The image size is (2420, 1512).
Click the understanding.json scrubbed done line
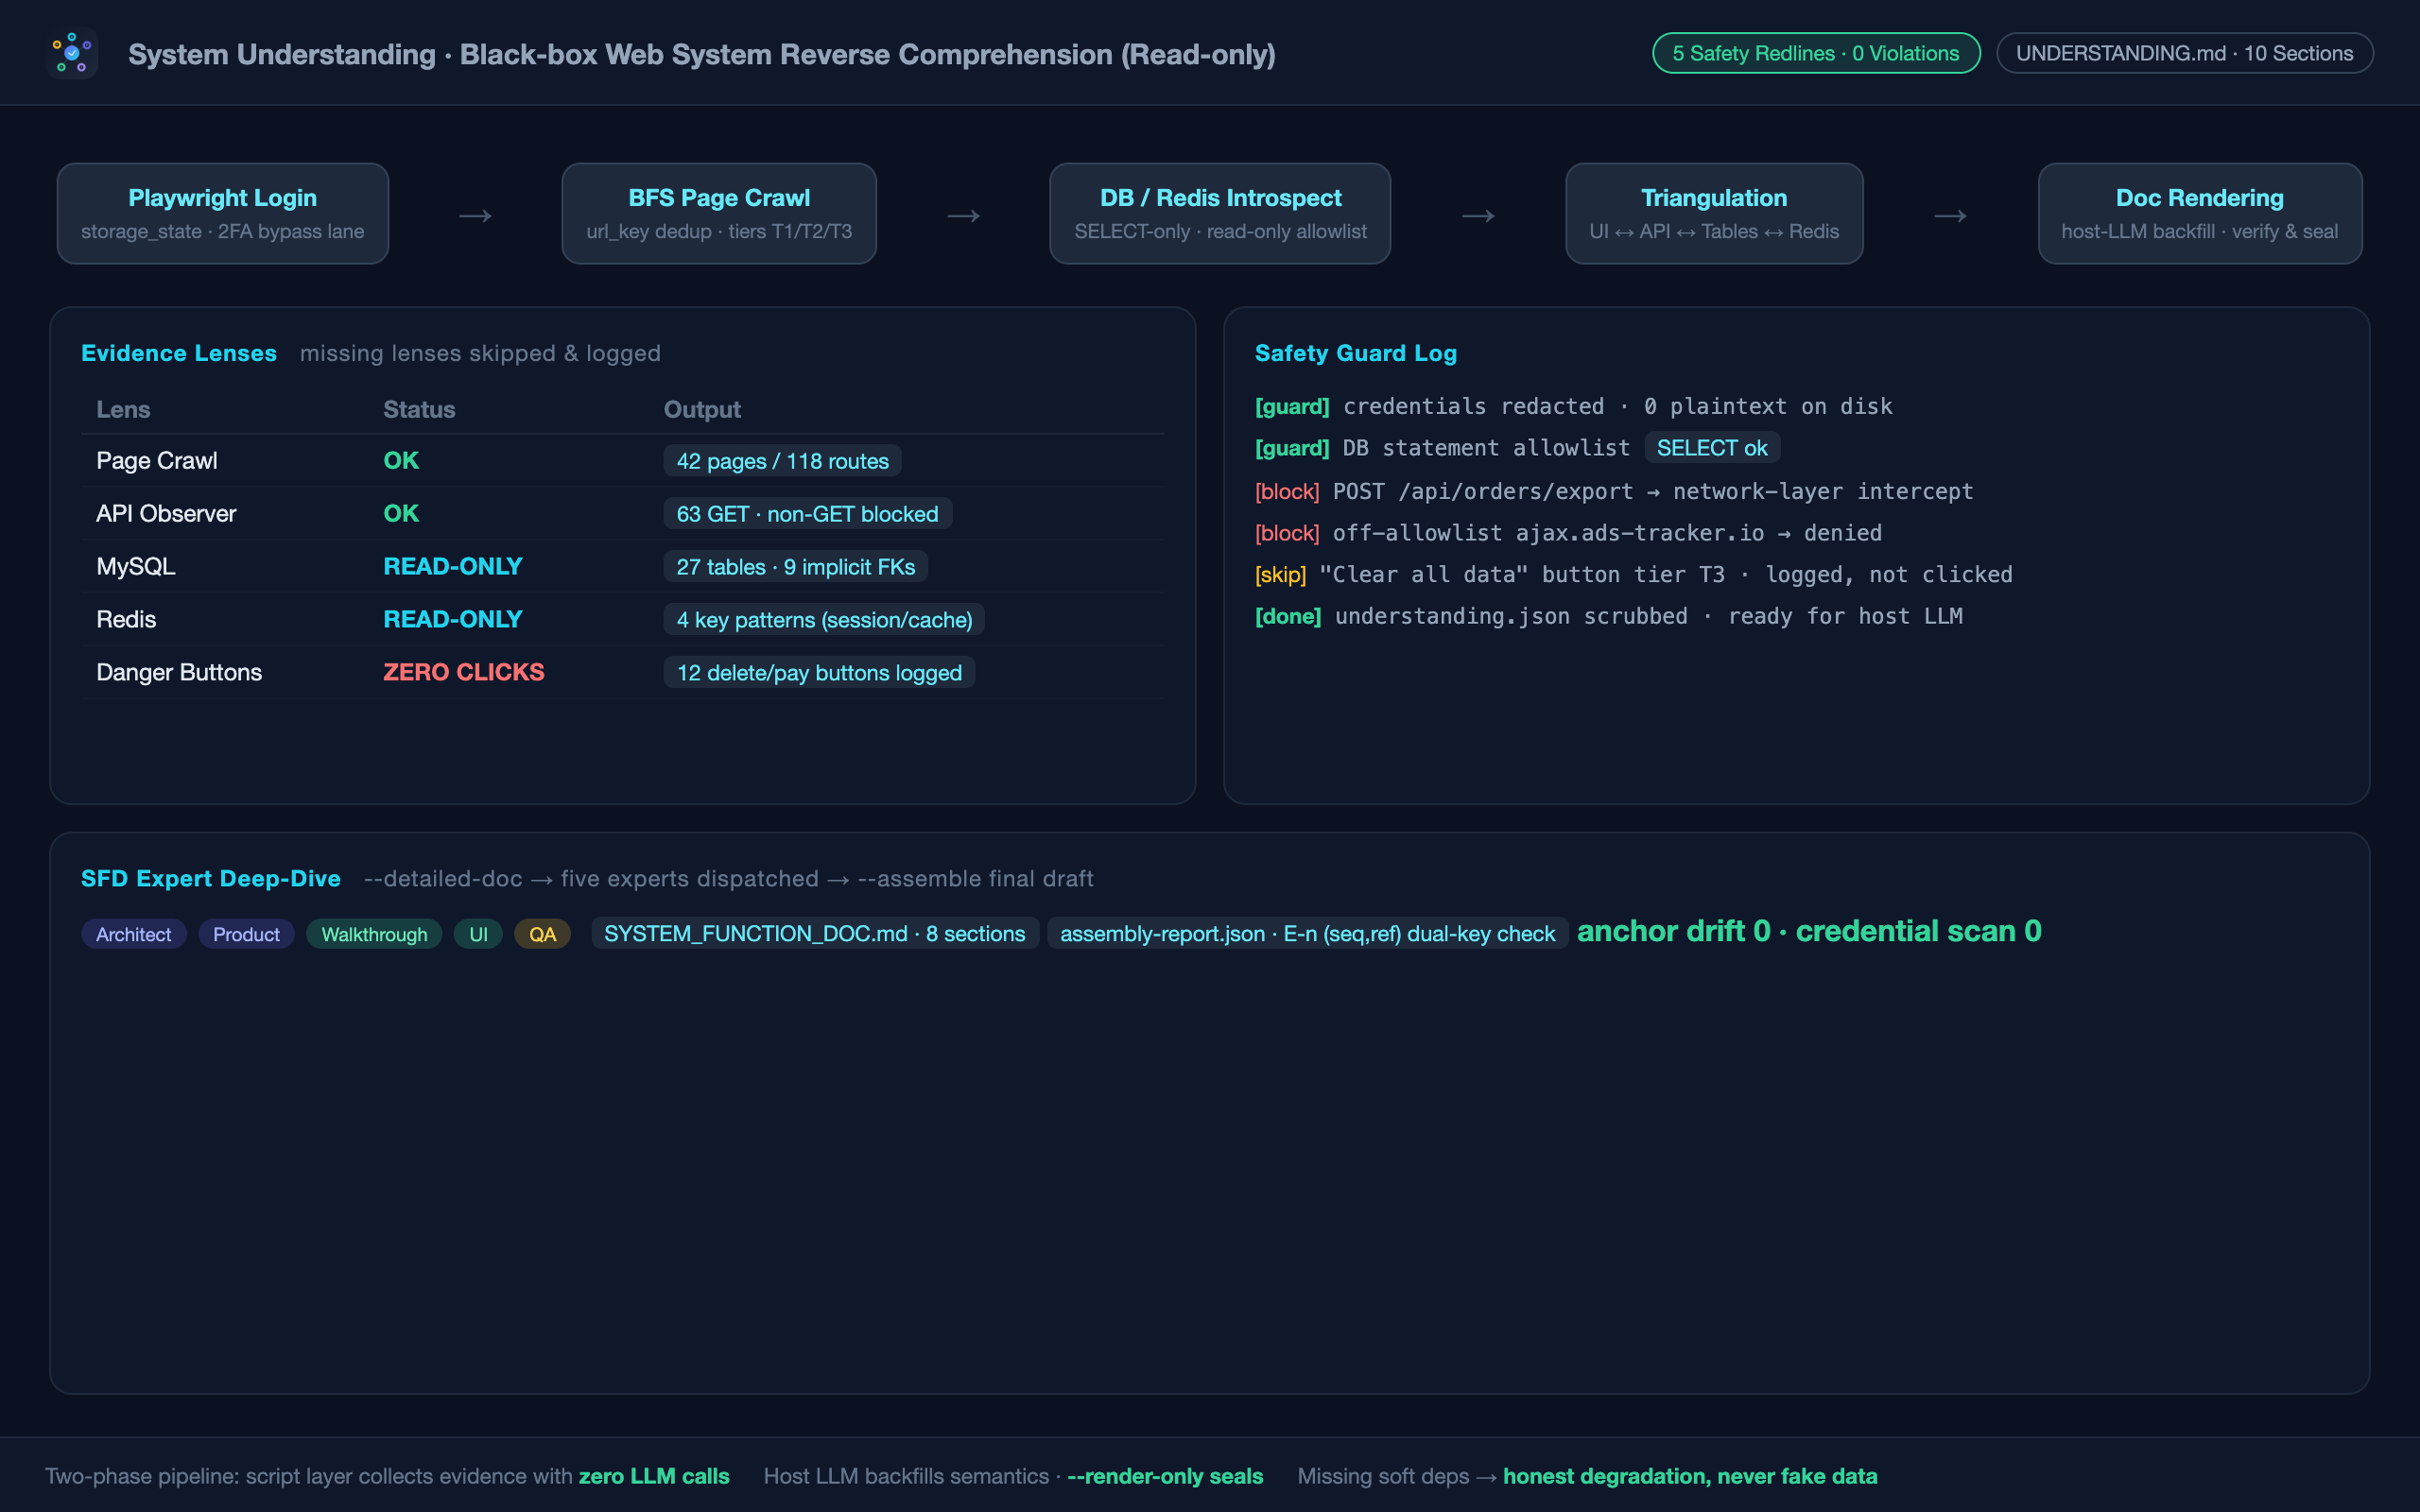point(1609,616)
